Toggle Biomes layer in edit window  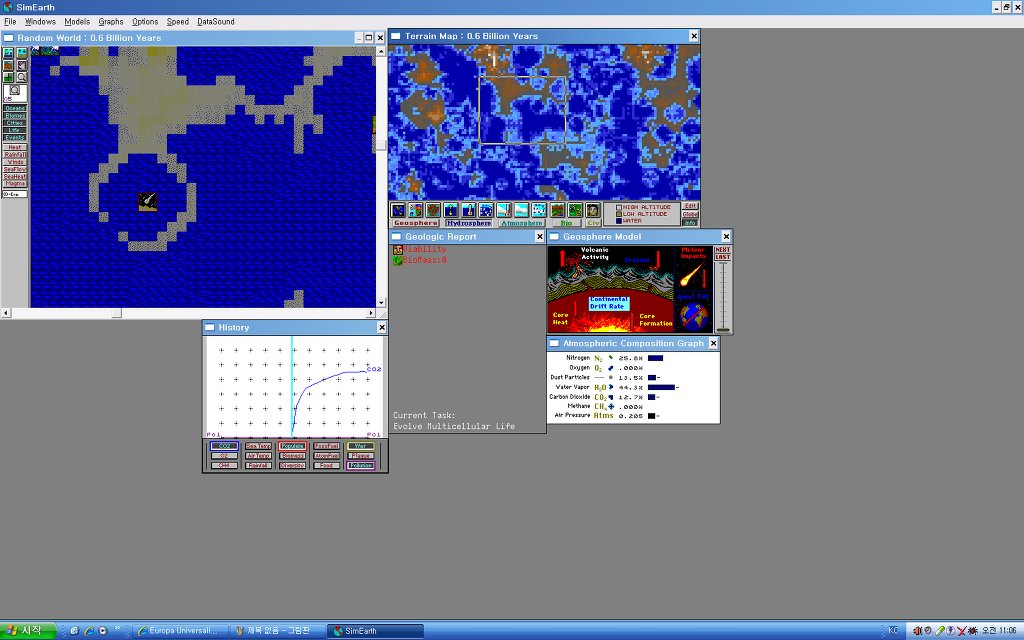(x=14, y=116)
